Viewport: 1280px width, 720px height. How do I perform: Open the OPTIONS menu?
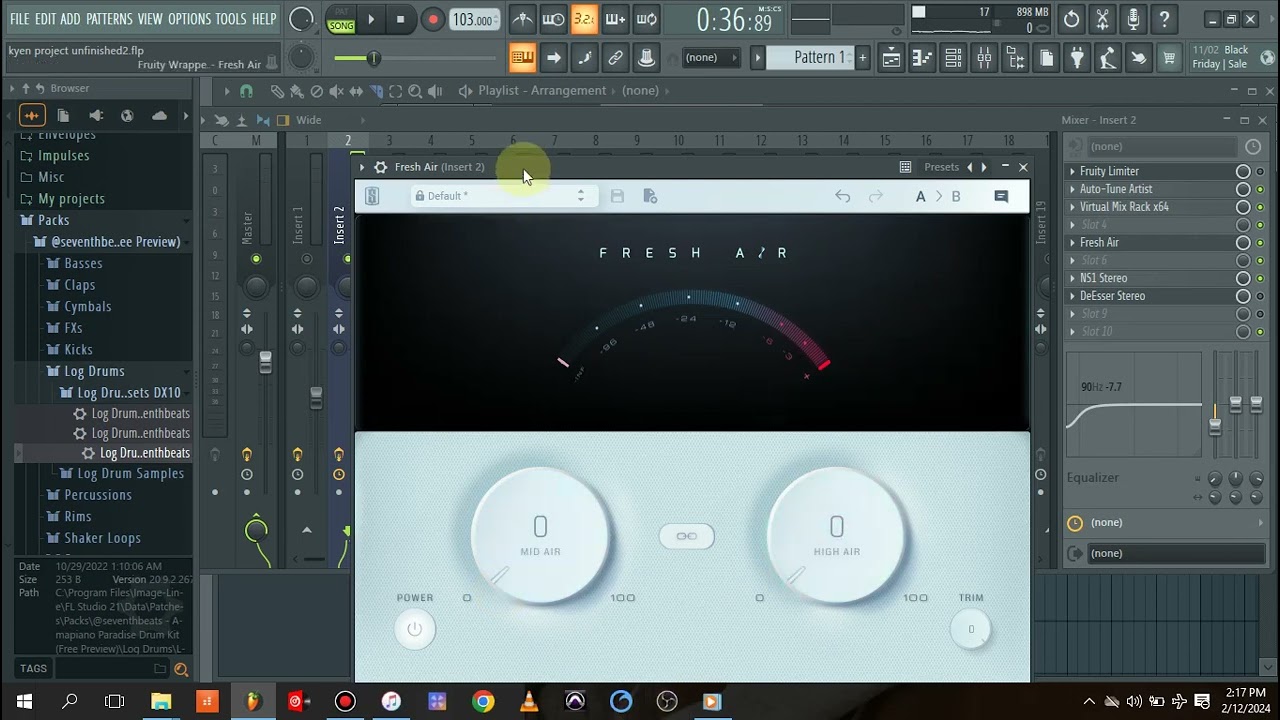point(189,19)
